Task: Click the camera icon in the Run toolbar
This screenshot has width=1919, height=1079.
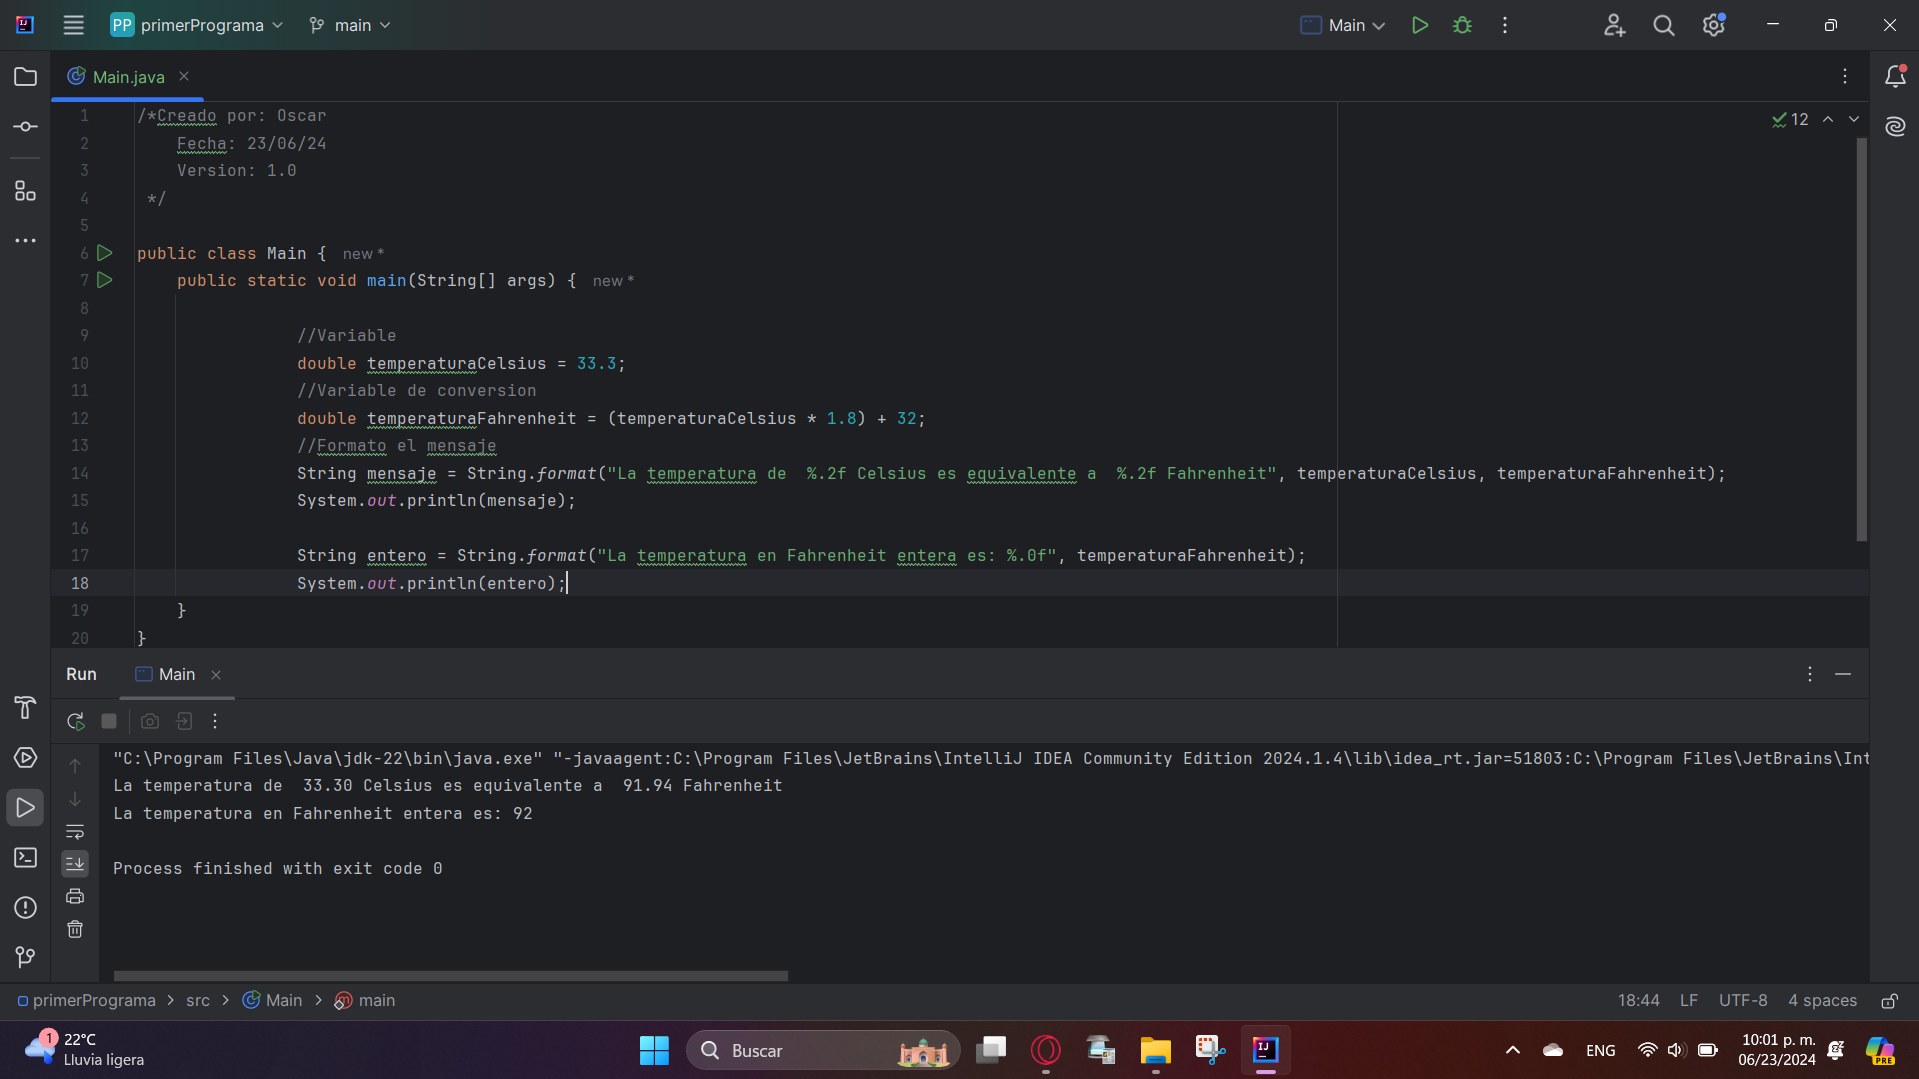Action: (150, 721)
